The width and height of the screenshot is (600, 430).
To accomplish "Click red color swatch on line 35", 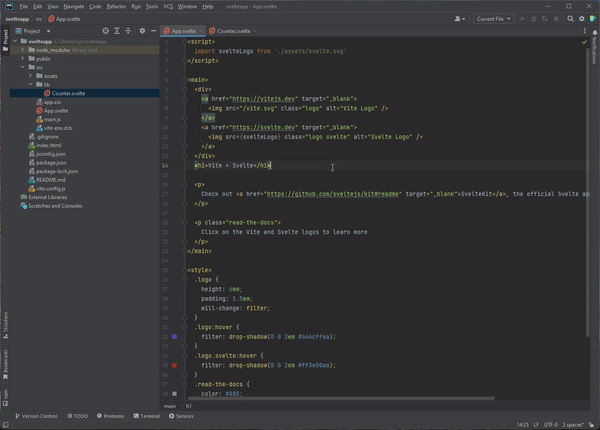I will pyautogui.click(x=174, y=365).
